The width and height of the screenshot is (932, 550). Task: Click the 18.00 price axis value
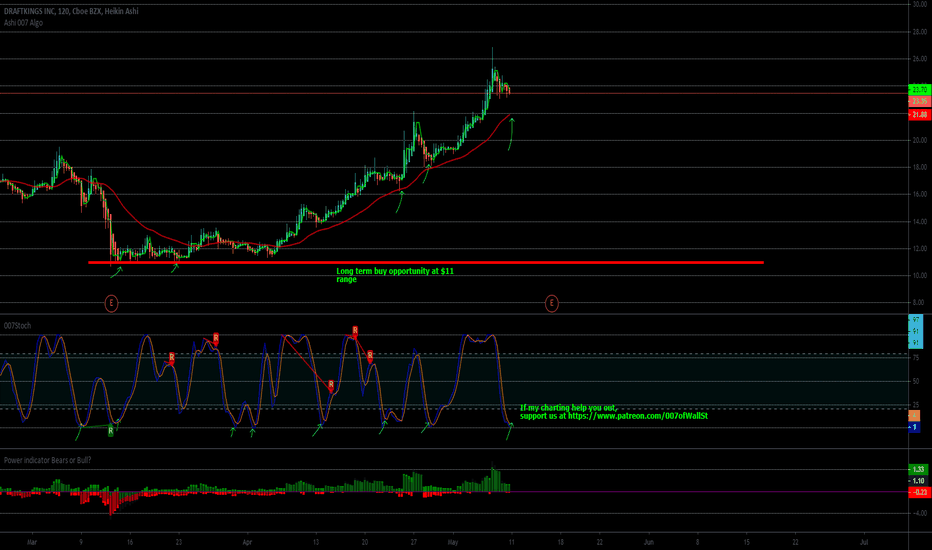coord(920,168)
